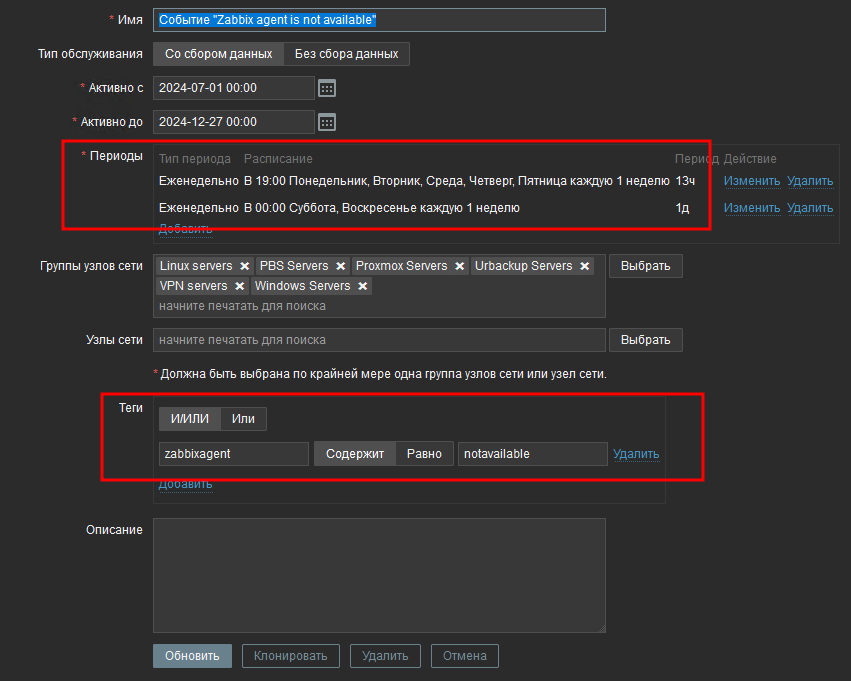This screenshot has height=681, width=851.
Task: Click the bottom Удалить button
Action: click(x=385, y=656)
